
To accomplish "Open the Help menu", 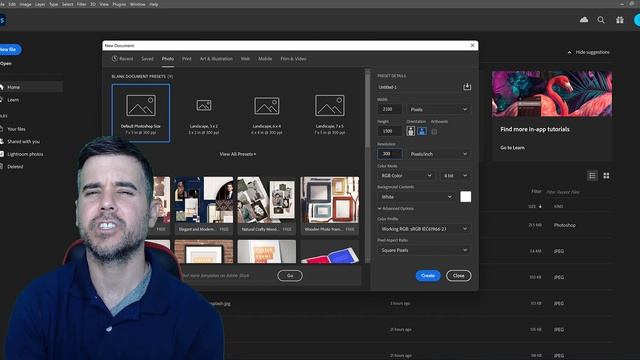I will (x=153, y=4).
